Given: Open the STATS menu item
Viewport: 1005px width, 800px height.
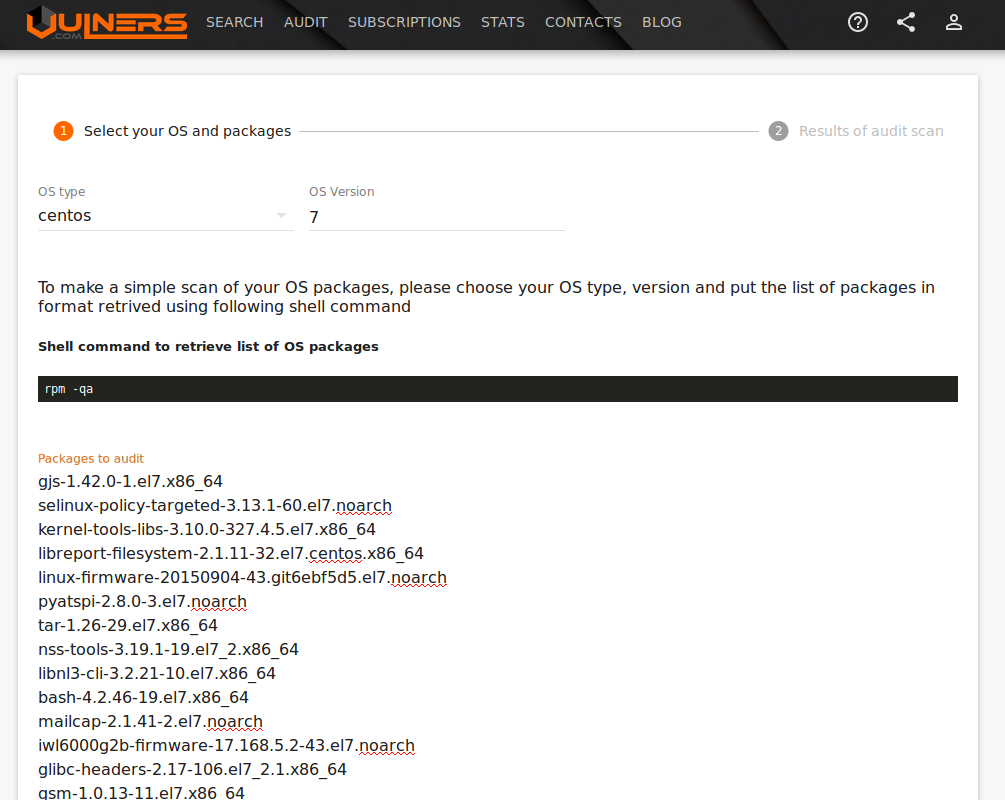Looking at the screenshot, I should pyautogui.click(x=503, y=22).
